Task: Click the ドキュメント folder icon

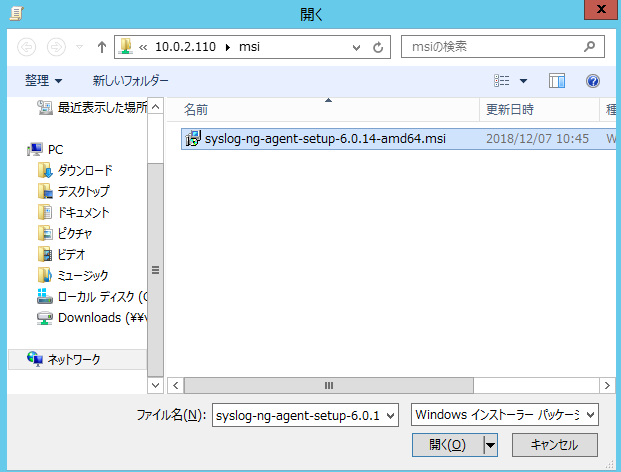Action: (x=45, y=213)
